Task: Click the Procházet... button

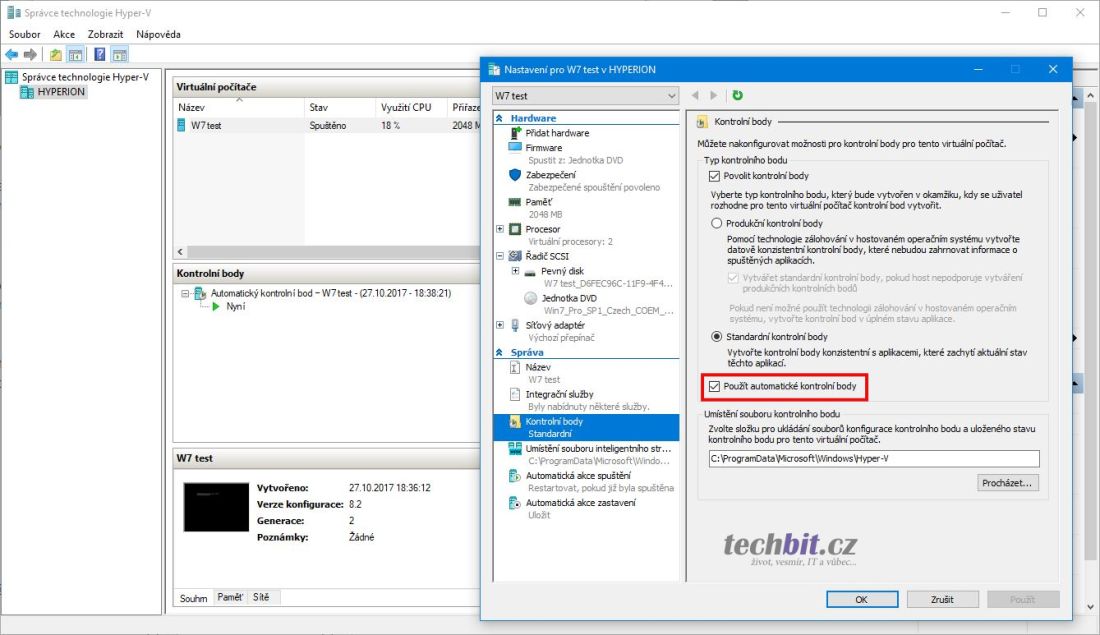Action: (1009, 483)
